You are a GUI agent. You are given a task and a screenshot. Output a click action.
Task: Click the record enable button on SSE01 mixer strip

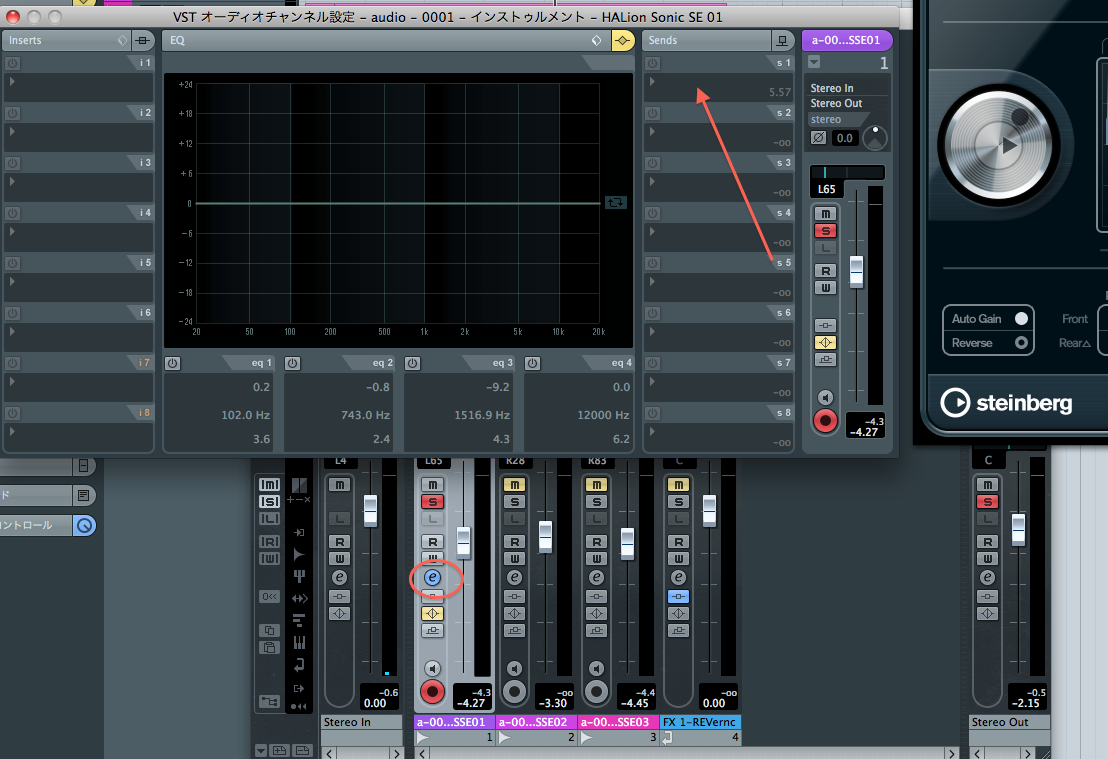(432, 691)
